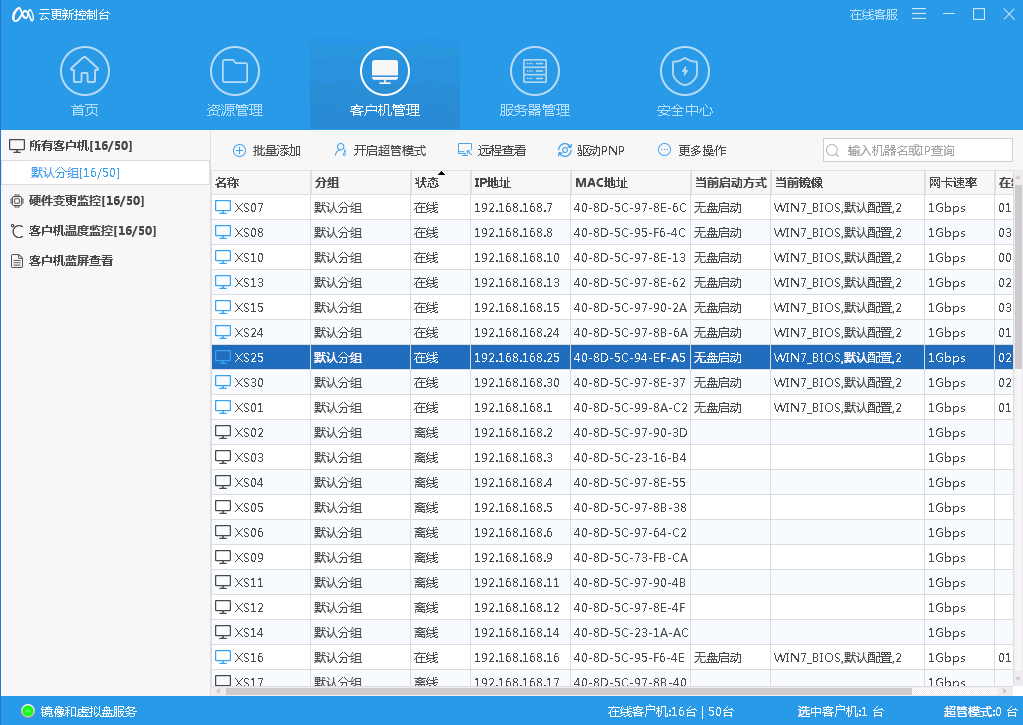Open 客户机温度监控[16/50] sidebar item
The width and height of the screenshot is (1023, 725).
(x=83, y=230)
